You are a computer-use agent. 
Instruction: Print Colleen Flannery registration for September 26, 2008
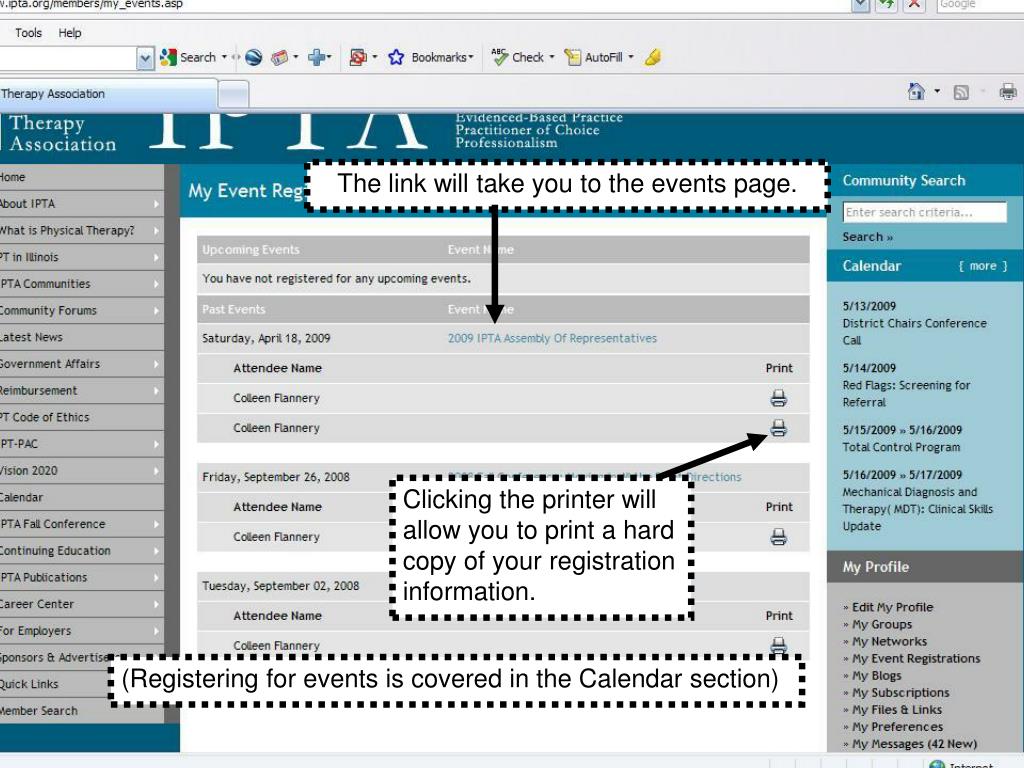[x=778, y=537]
